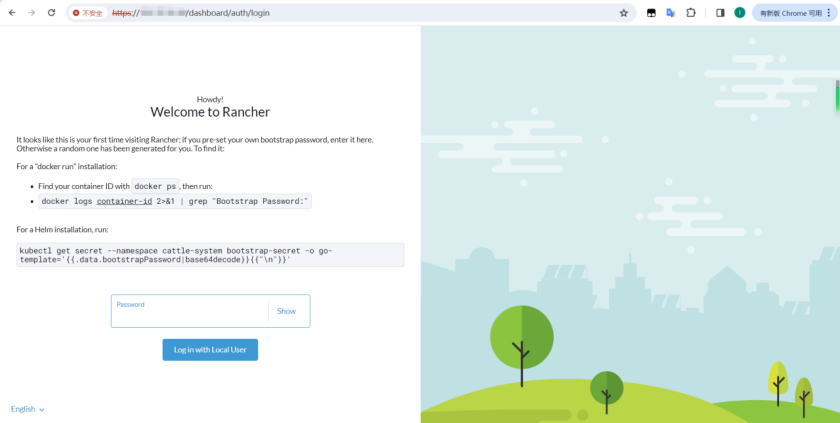Click the browser forward arrow
Screen dimensions: 840x423
[32, 13]
